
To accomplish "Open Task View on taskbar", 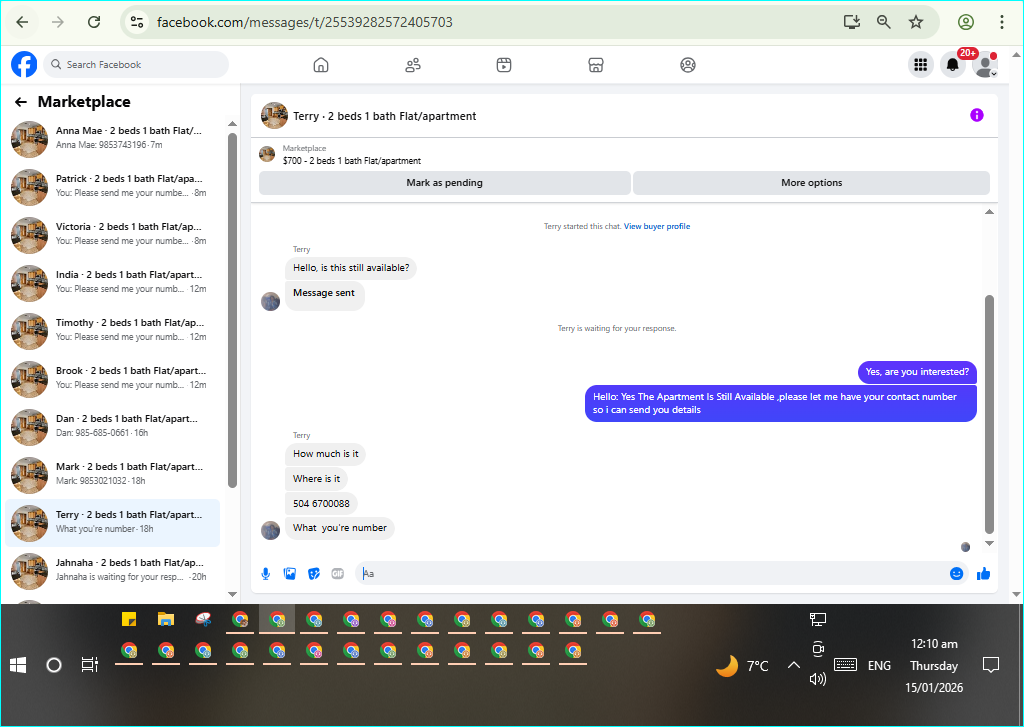I will 89,665.
